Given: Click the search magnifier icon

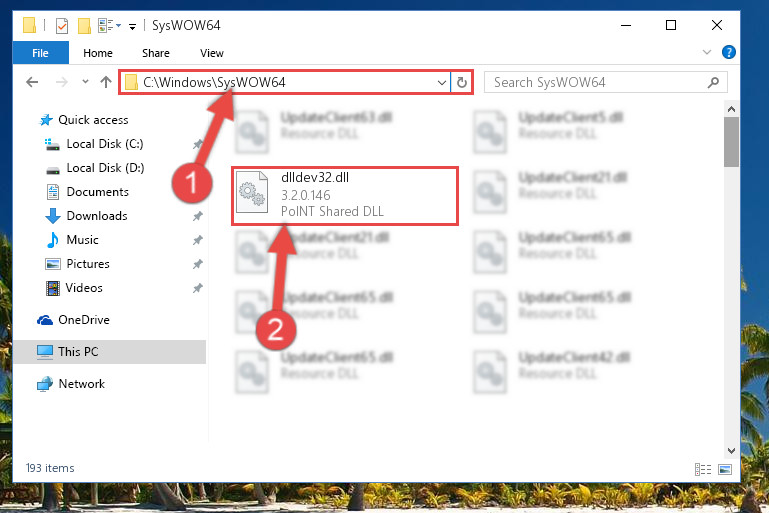Looking at the screenshot, I should 714,82.
